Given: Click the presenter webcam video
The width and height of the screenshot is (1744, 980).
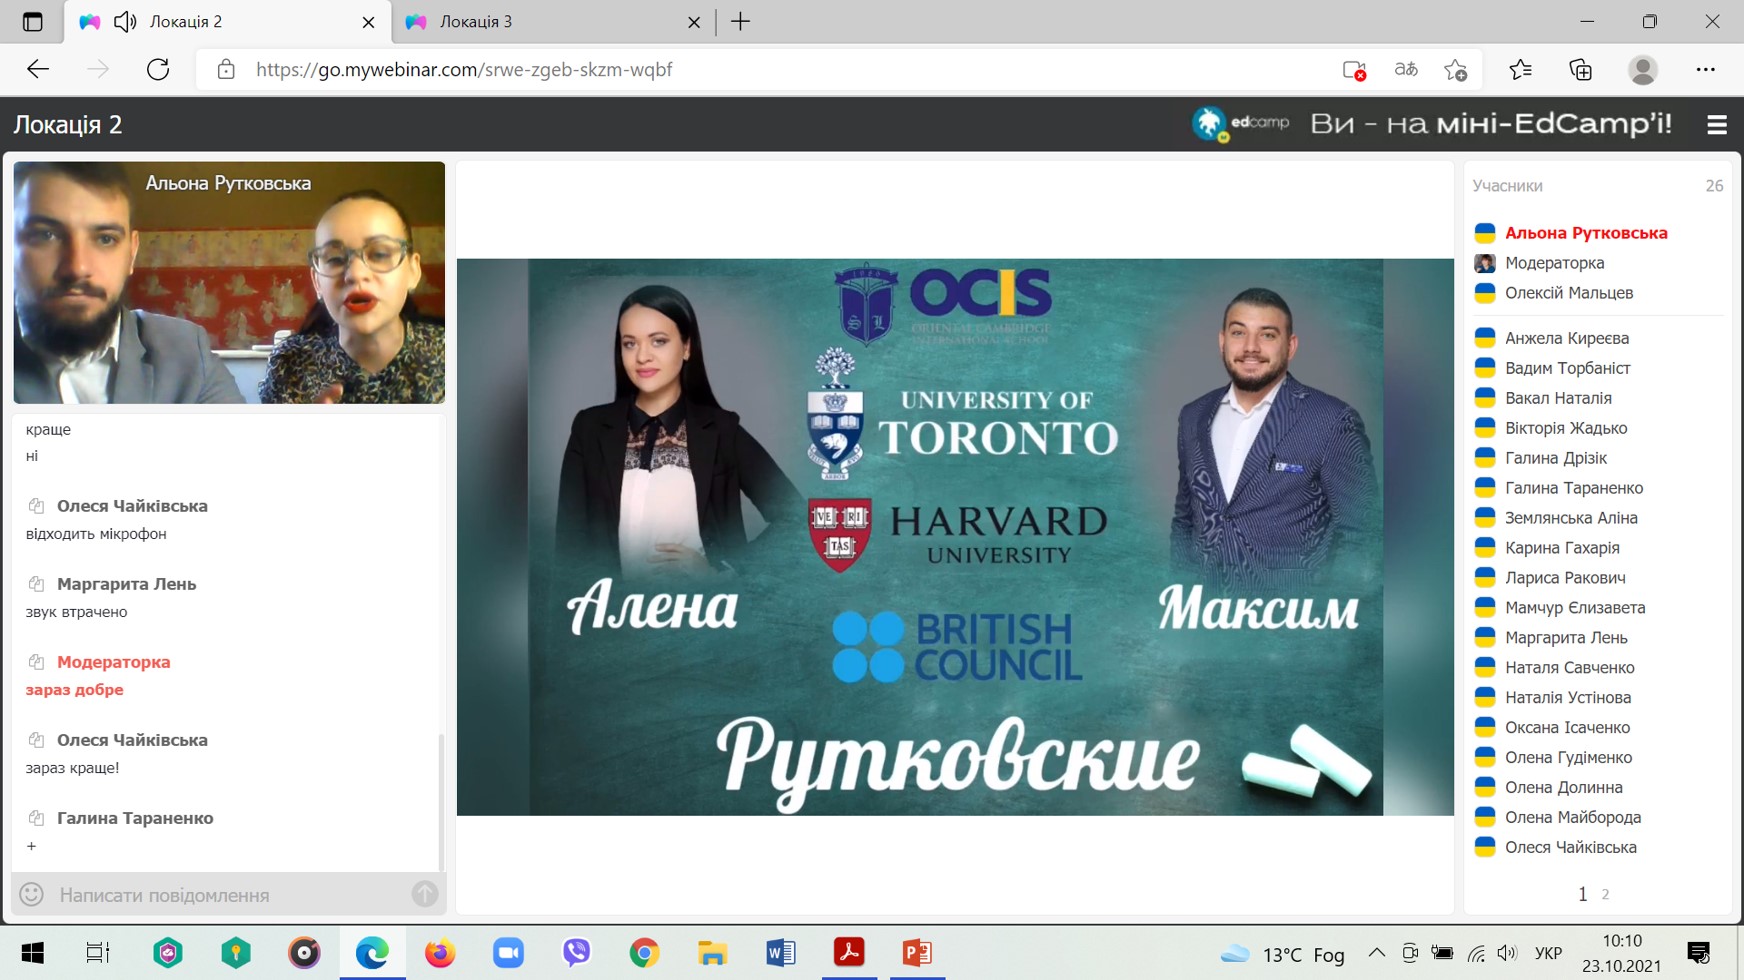Looking at the screenshot, I should point(229,283).
